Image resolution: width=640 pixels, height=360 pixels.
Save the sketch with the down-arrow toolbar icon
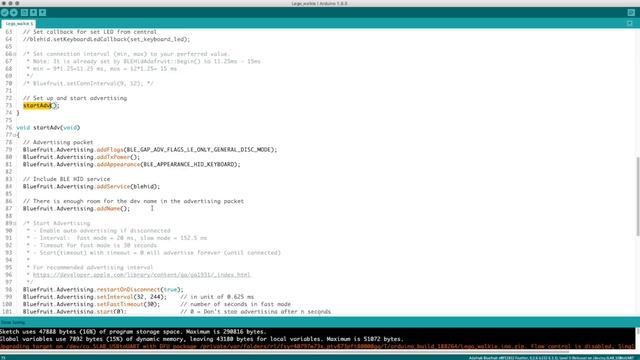pyautogui.click(x=42, y=13)
